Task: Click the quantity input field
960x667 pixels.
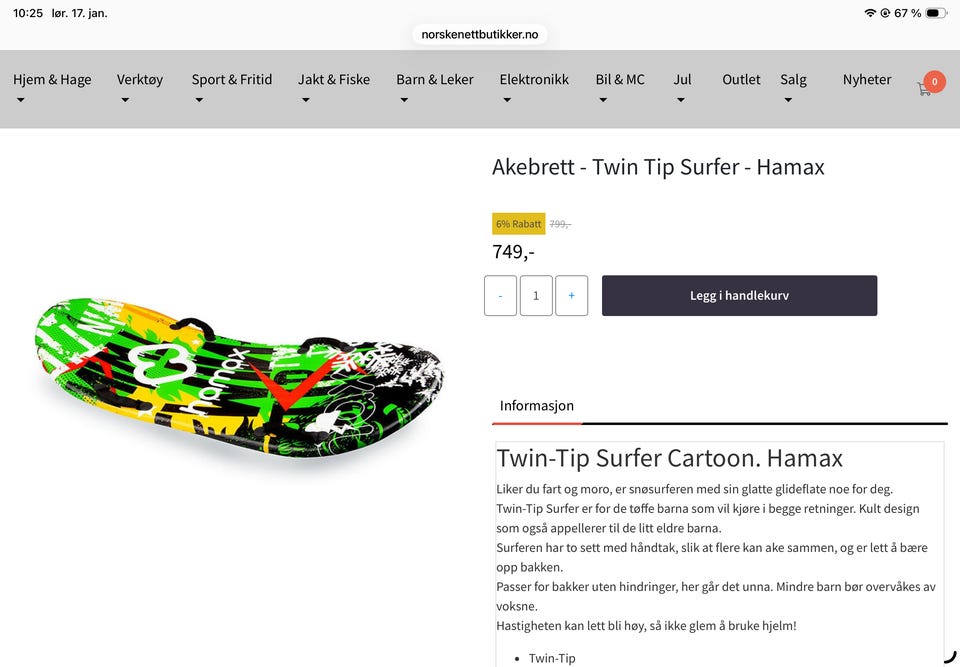Action: coord(536,295)
